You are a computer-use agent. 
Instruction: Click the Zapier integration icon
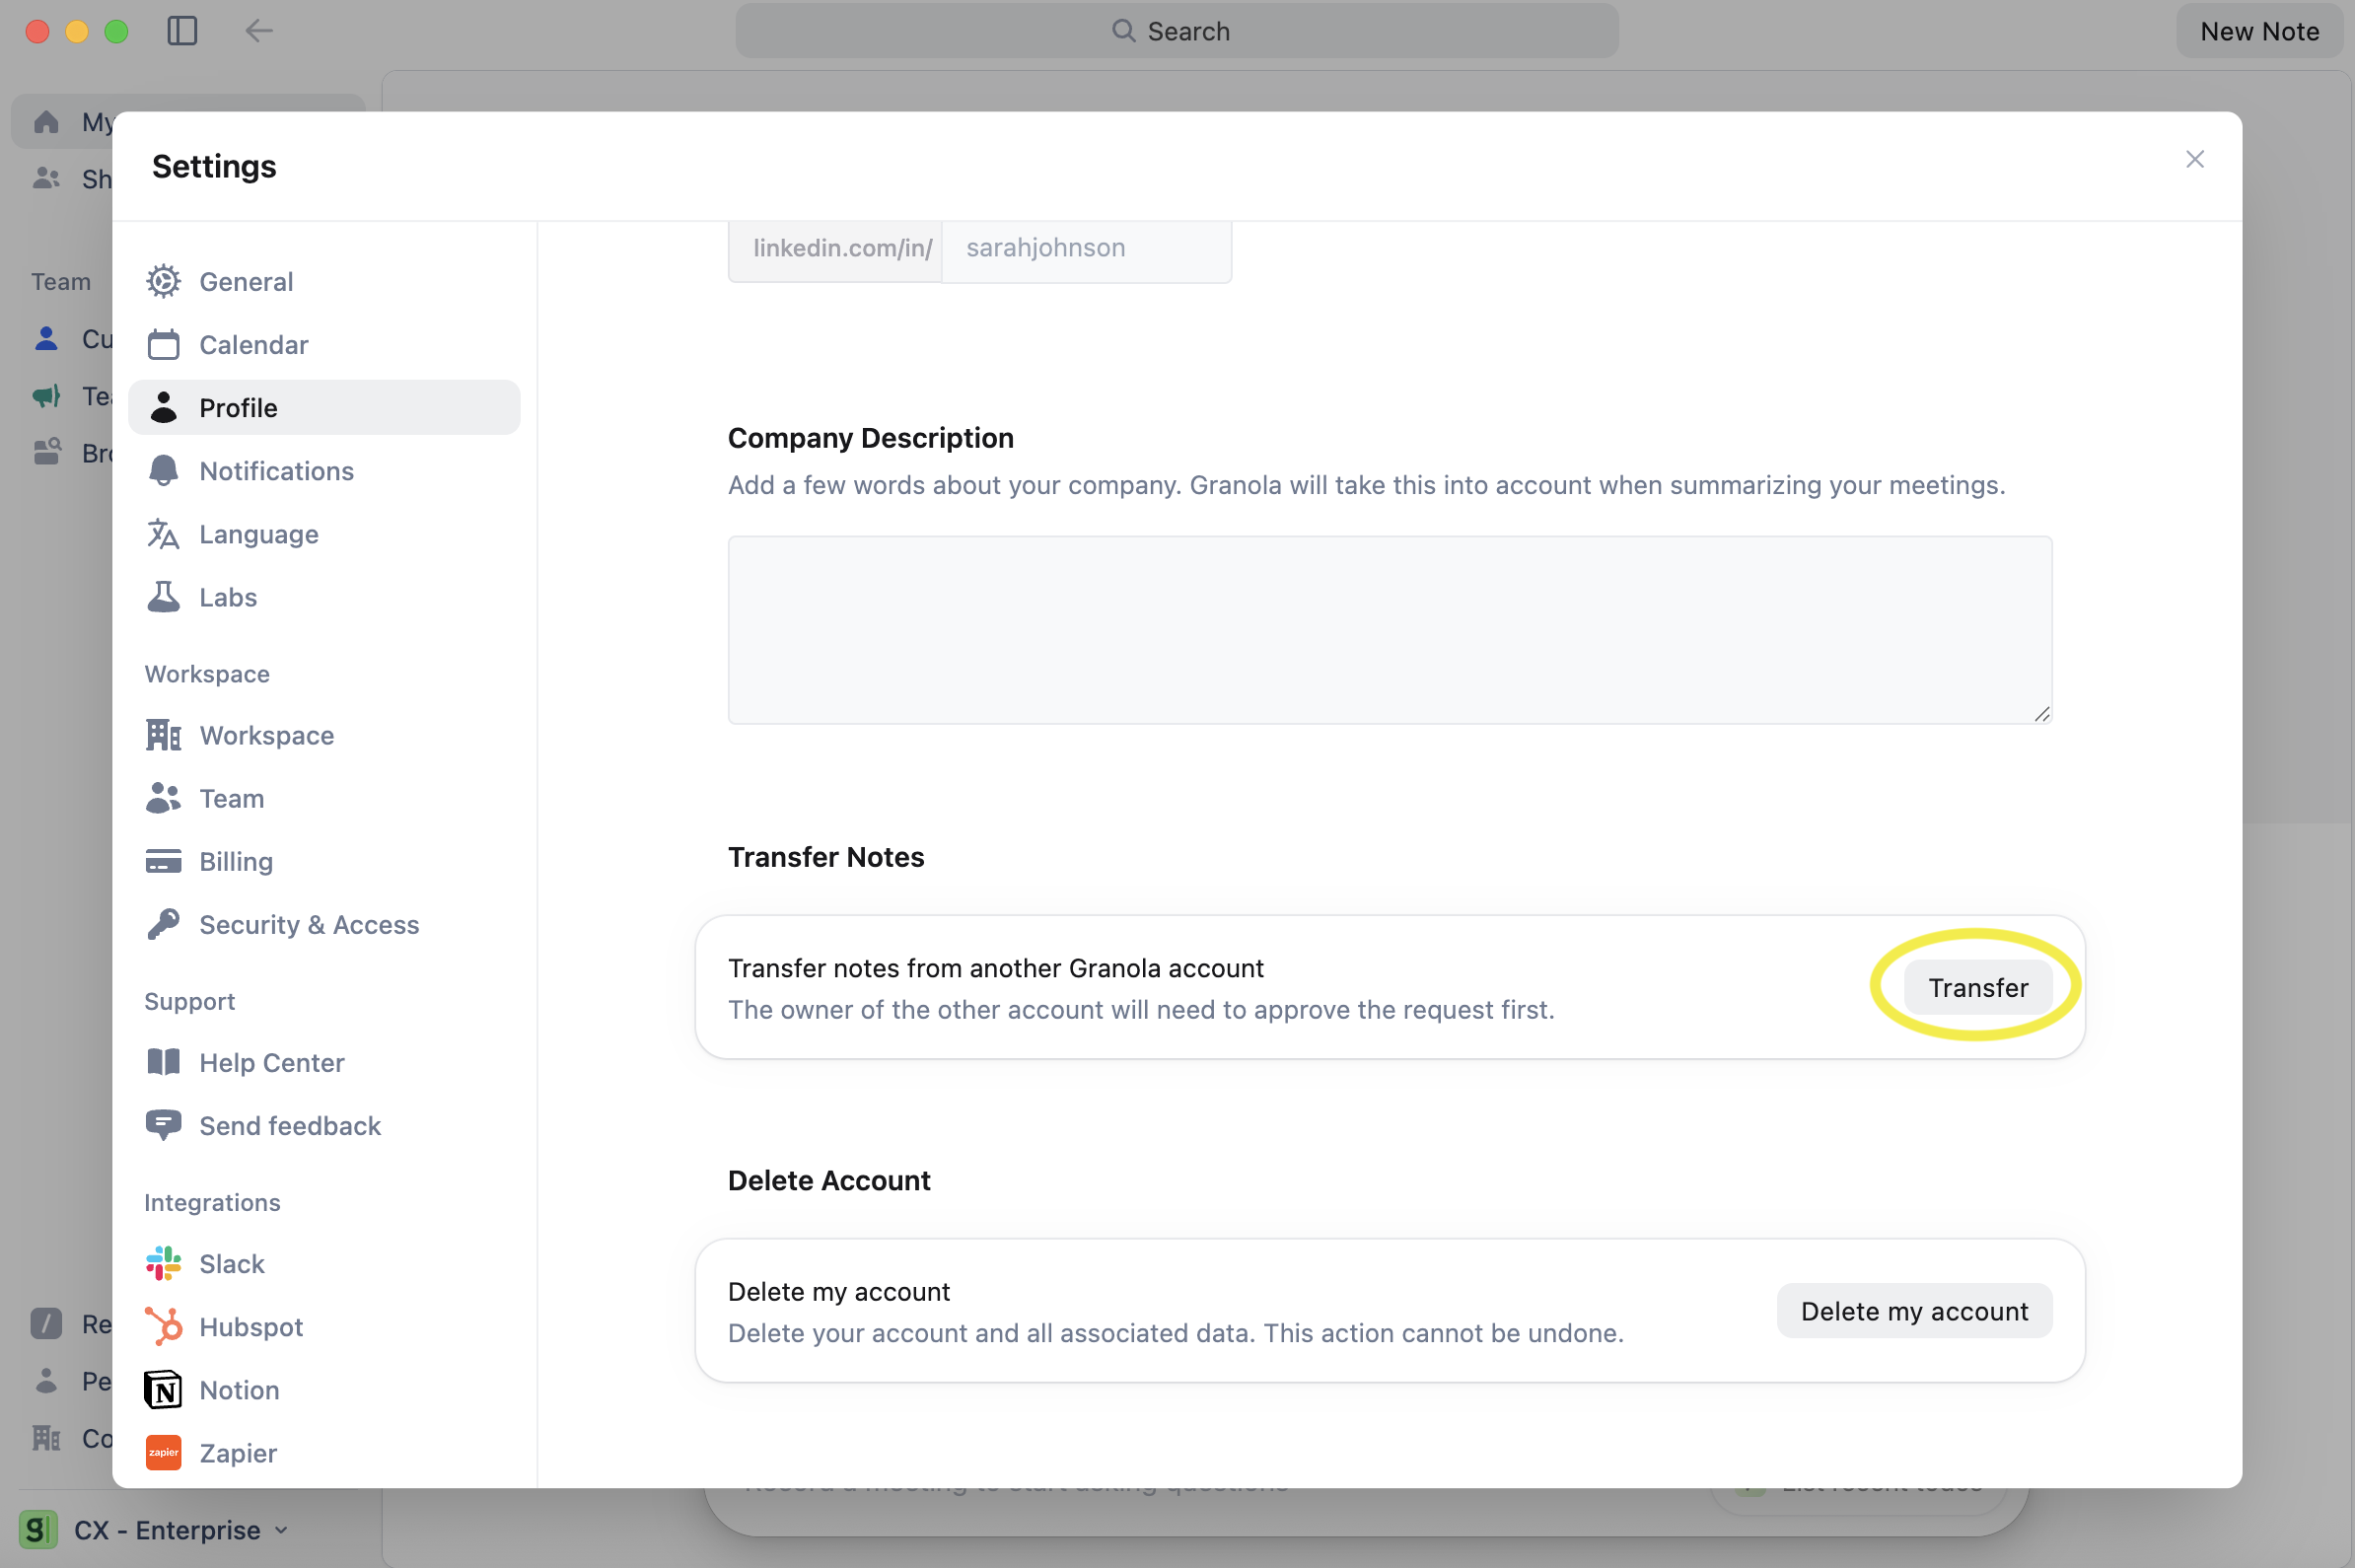pos(163,1453)
